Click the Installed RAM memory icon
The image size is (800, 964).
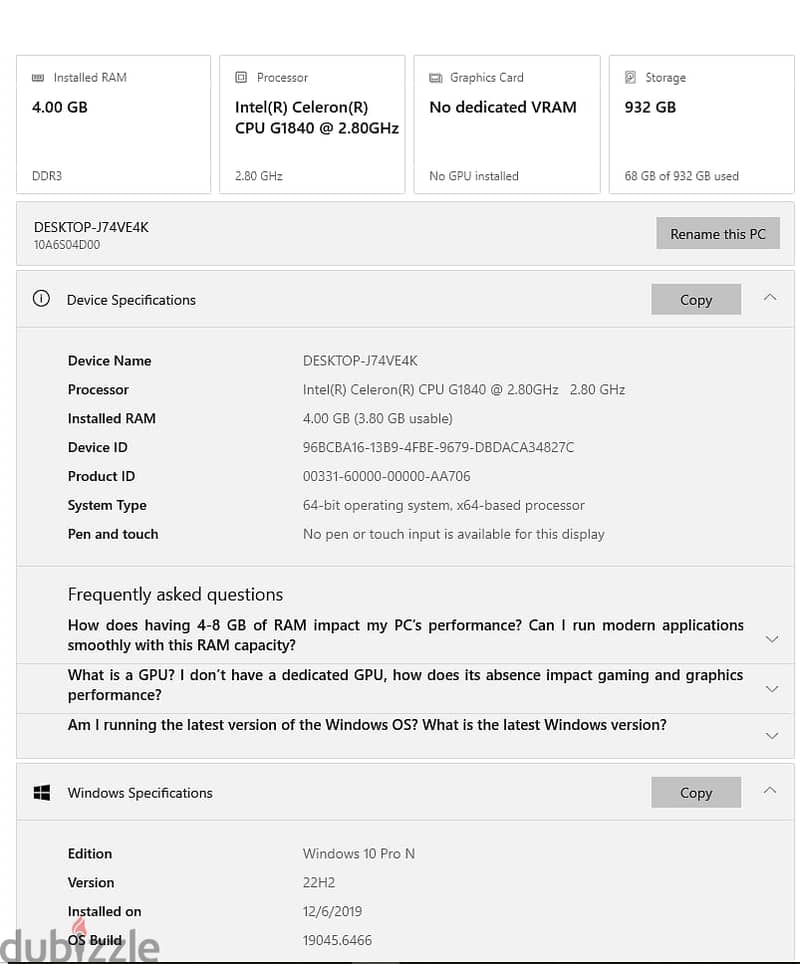tap(38, 77)
